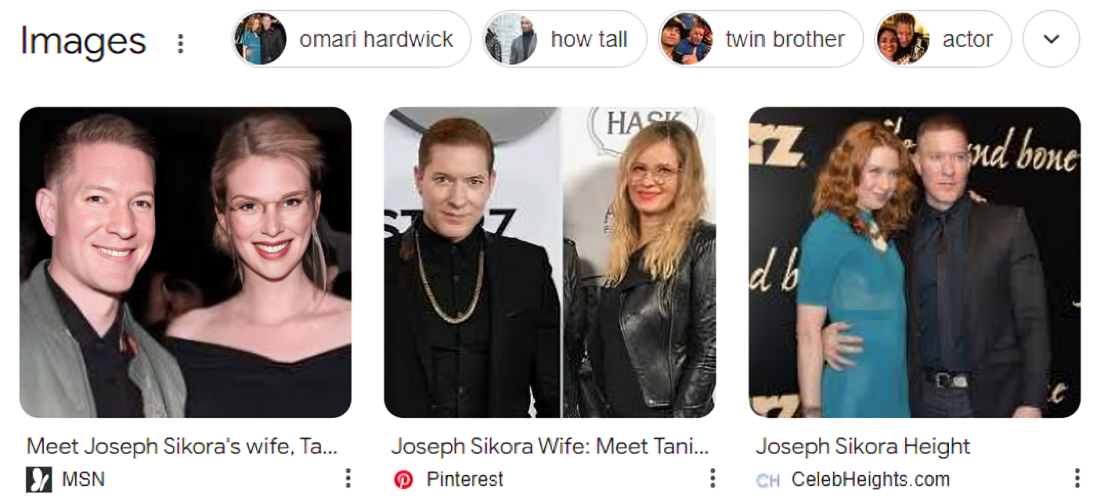The image size is (1115, 504).
Task: Open three-dot menu for the MSN result
Action: coord(348,478)
